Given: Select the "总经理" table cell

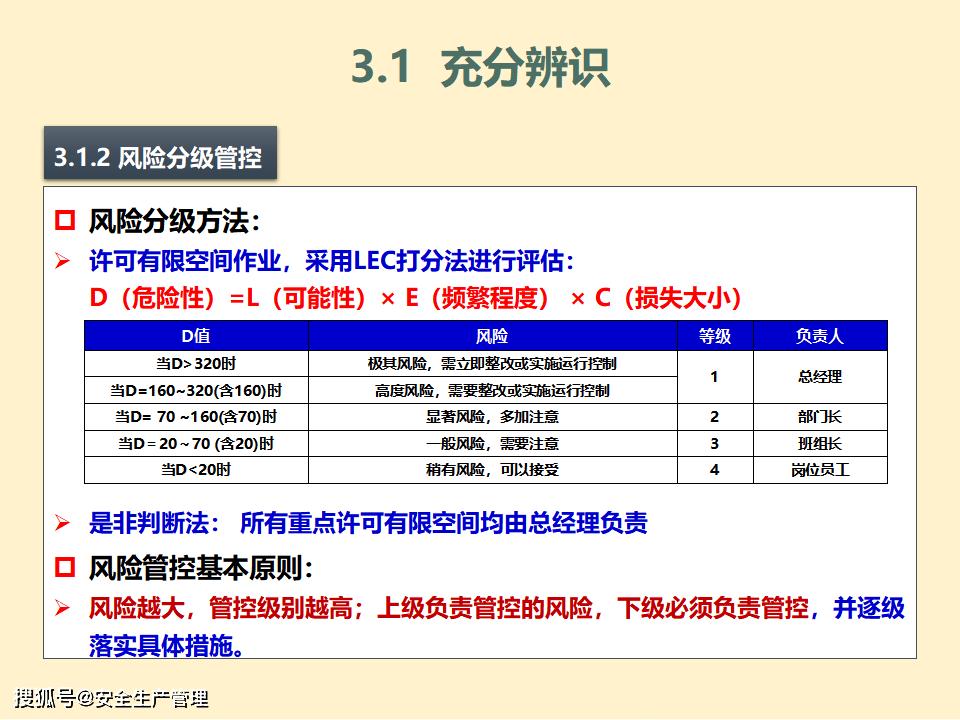Looking at the screenshot, I should coord(820,377).
